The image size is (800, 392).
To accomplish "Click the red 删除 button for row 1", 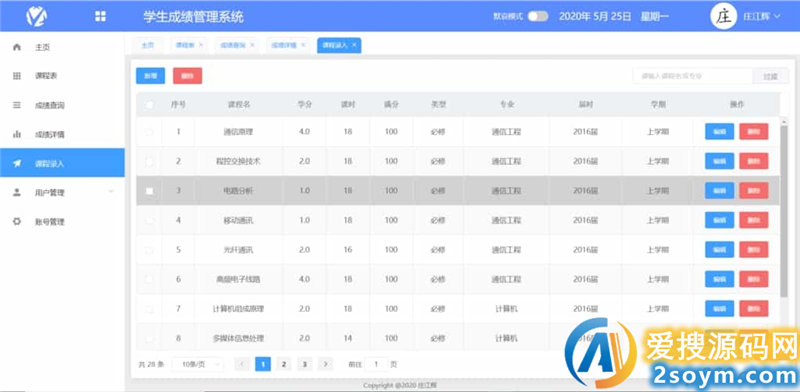I will (x=754, y=132).
